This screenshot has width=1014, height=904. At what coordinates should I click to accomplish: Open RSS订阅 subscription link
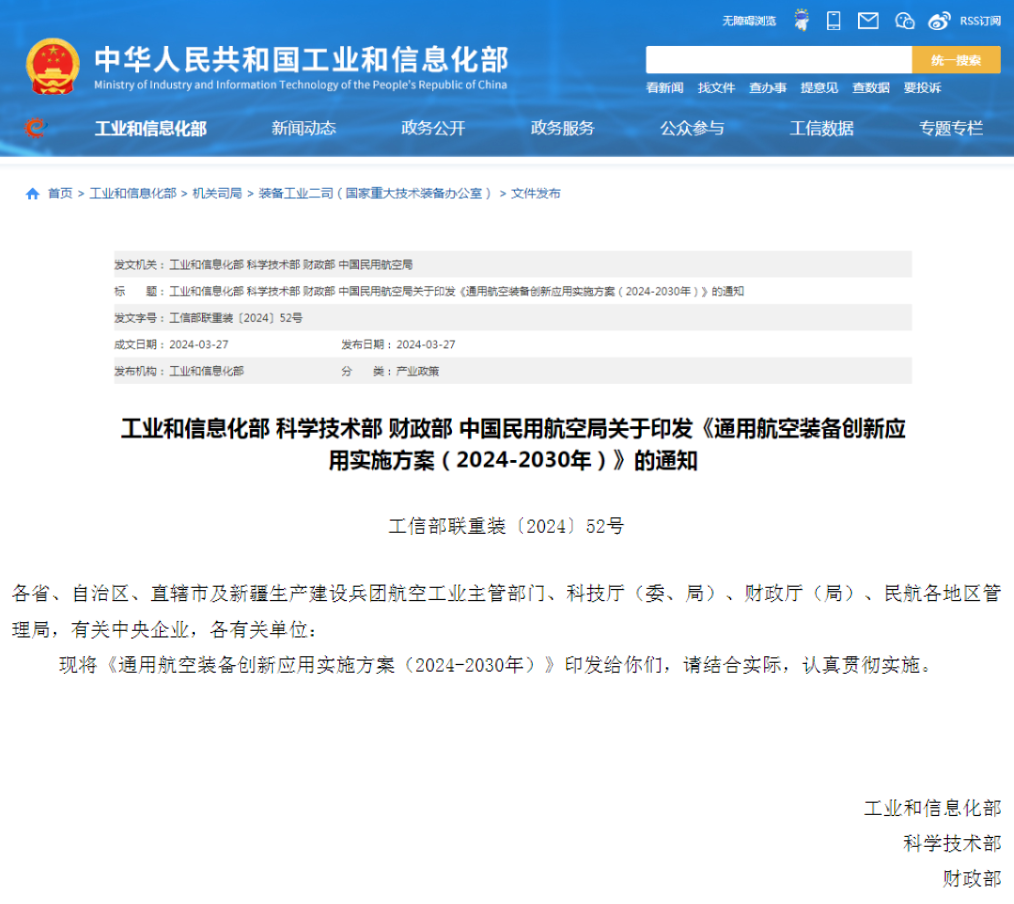980,21
